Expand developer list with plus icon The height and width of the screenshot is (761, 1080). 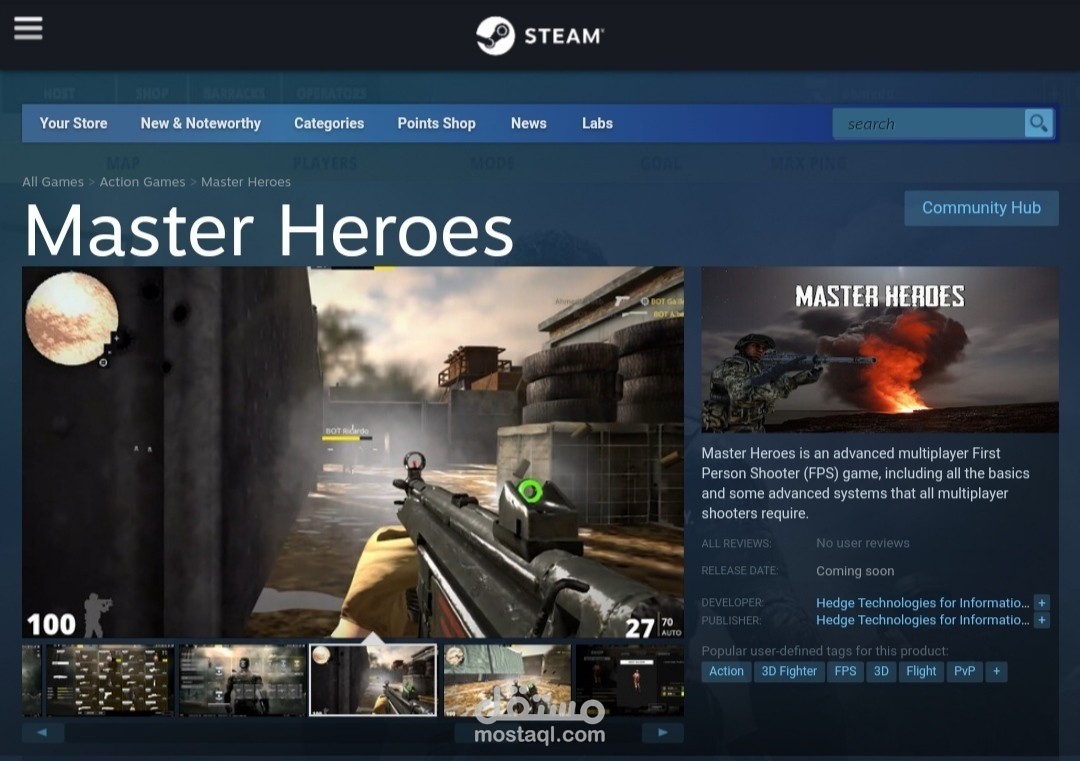[x=1041, y=603]
